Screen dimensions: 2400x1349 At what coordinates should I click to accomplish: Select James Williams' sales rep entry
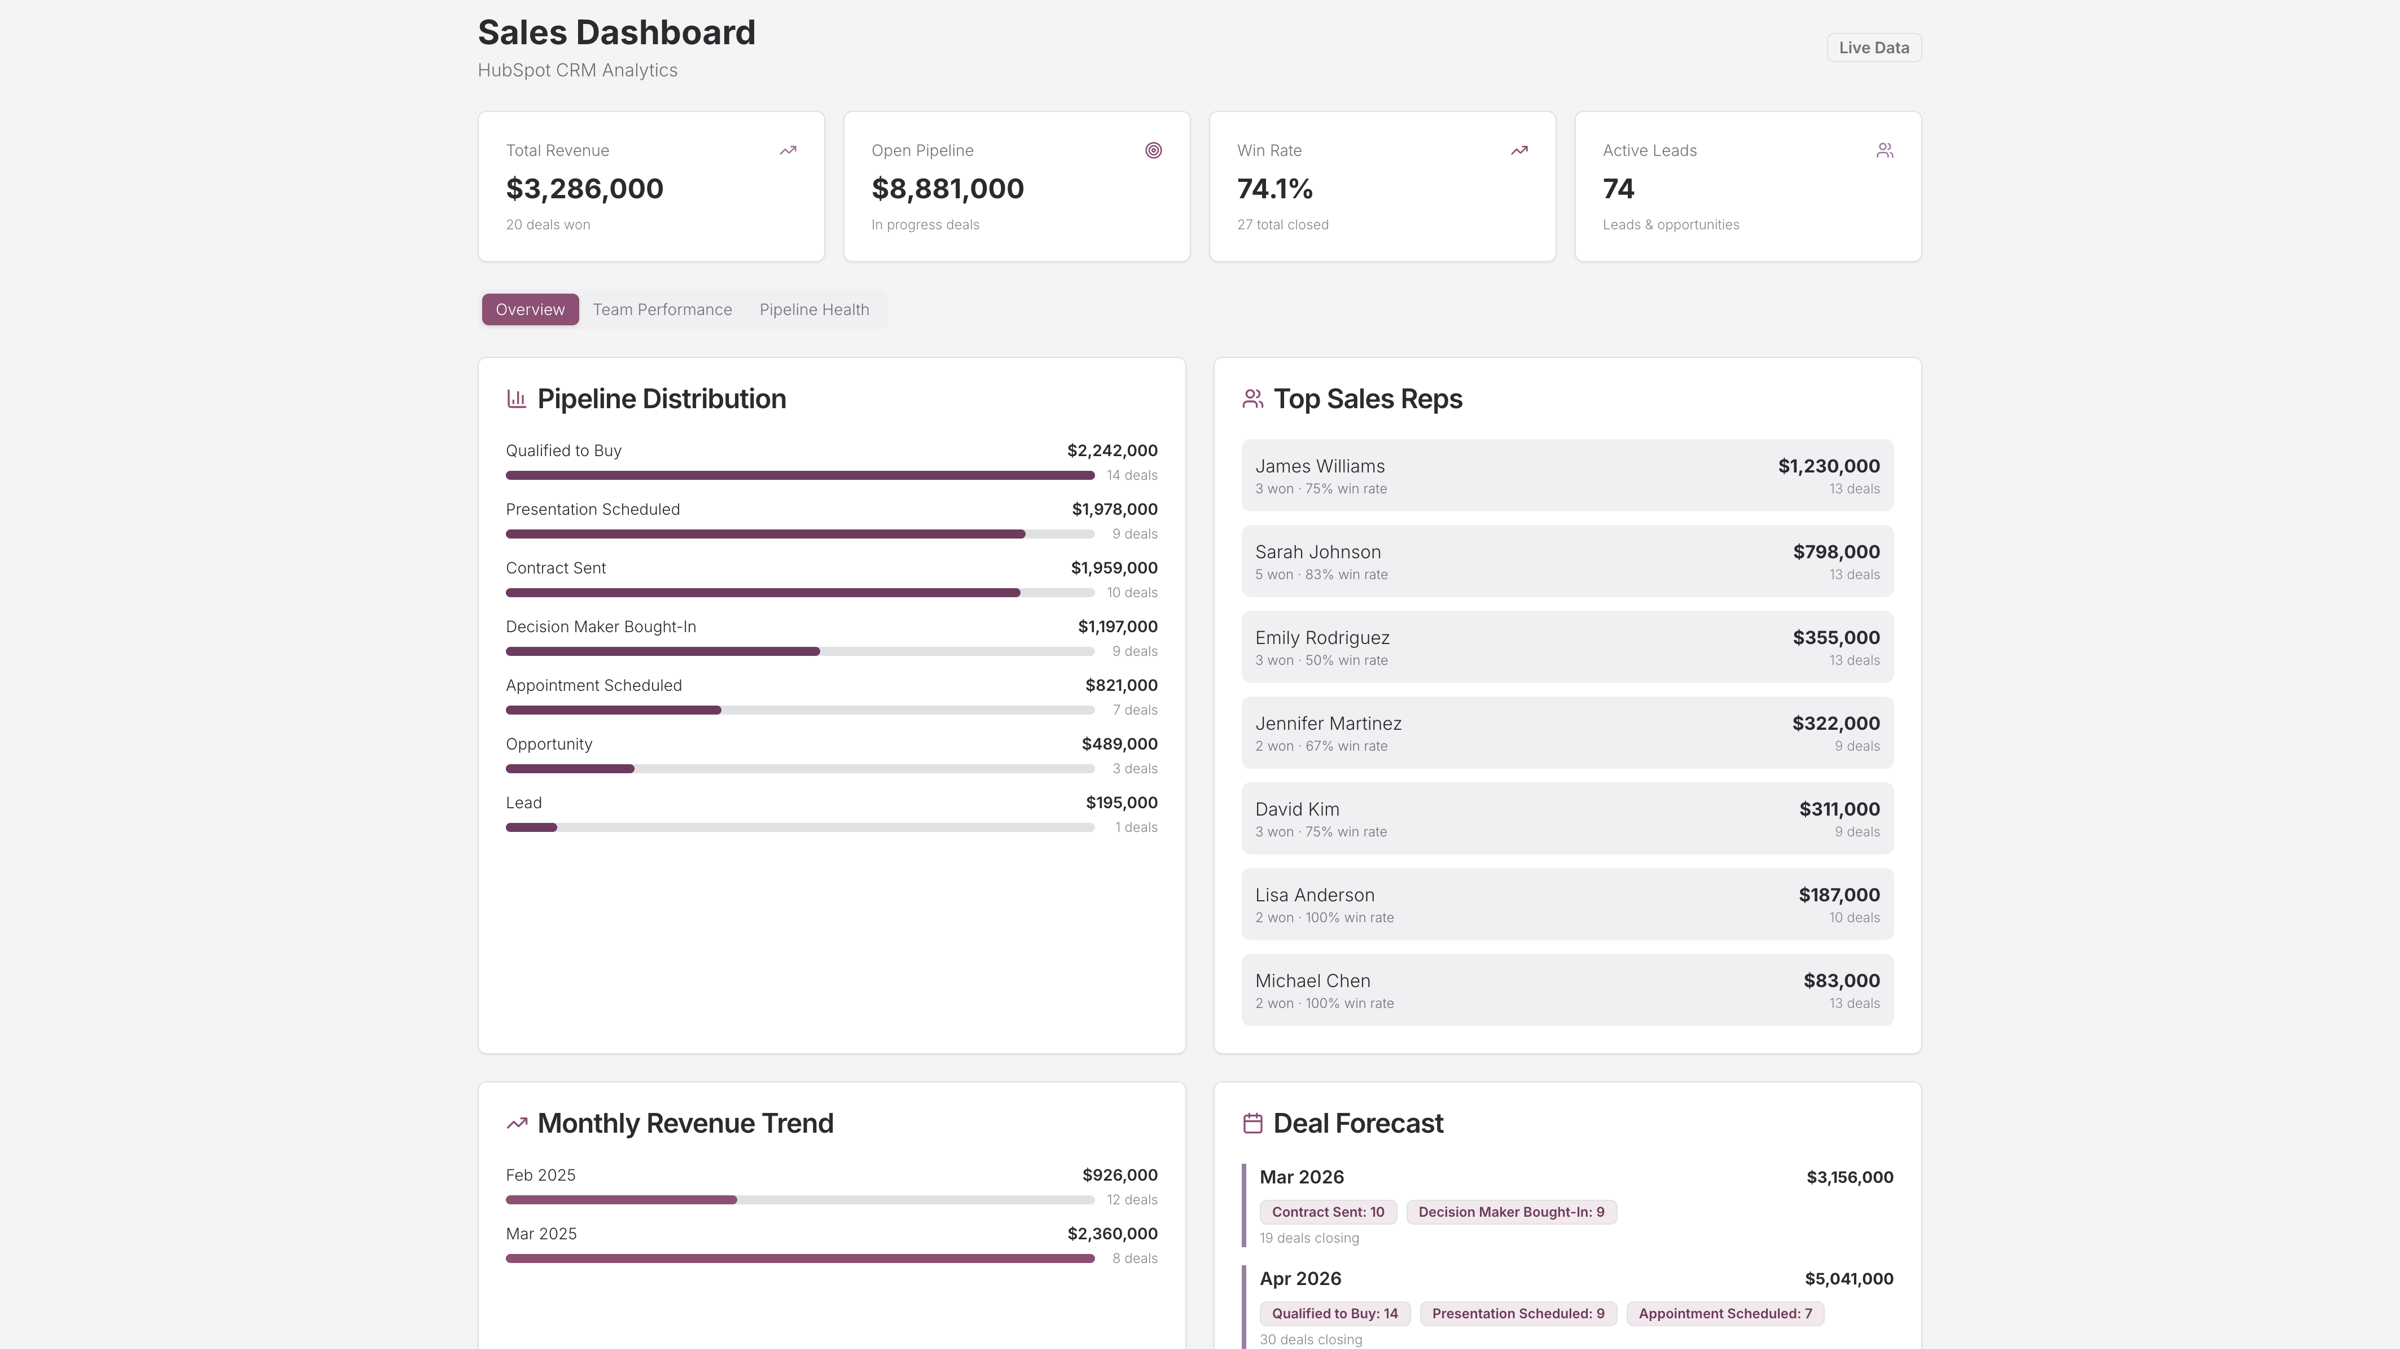pyautogui.click(x=1566, y=474)
